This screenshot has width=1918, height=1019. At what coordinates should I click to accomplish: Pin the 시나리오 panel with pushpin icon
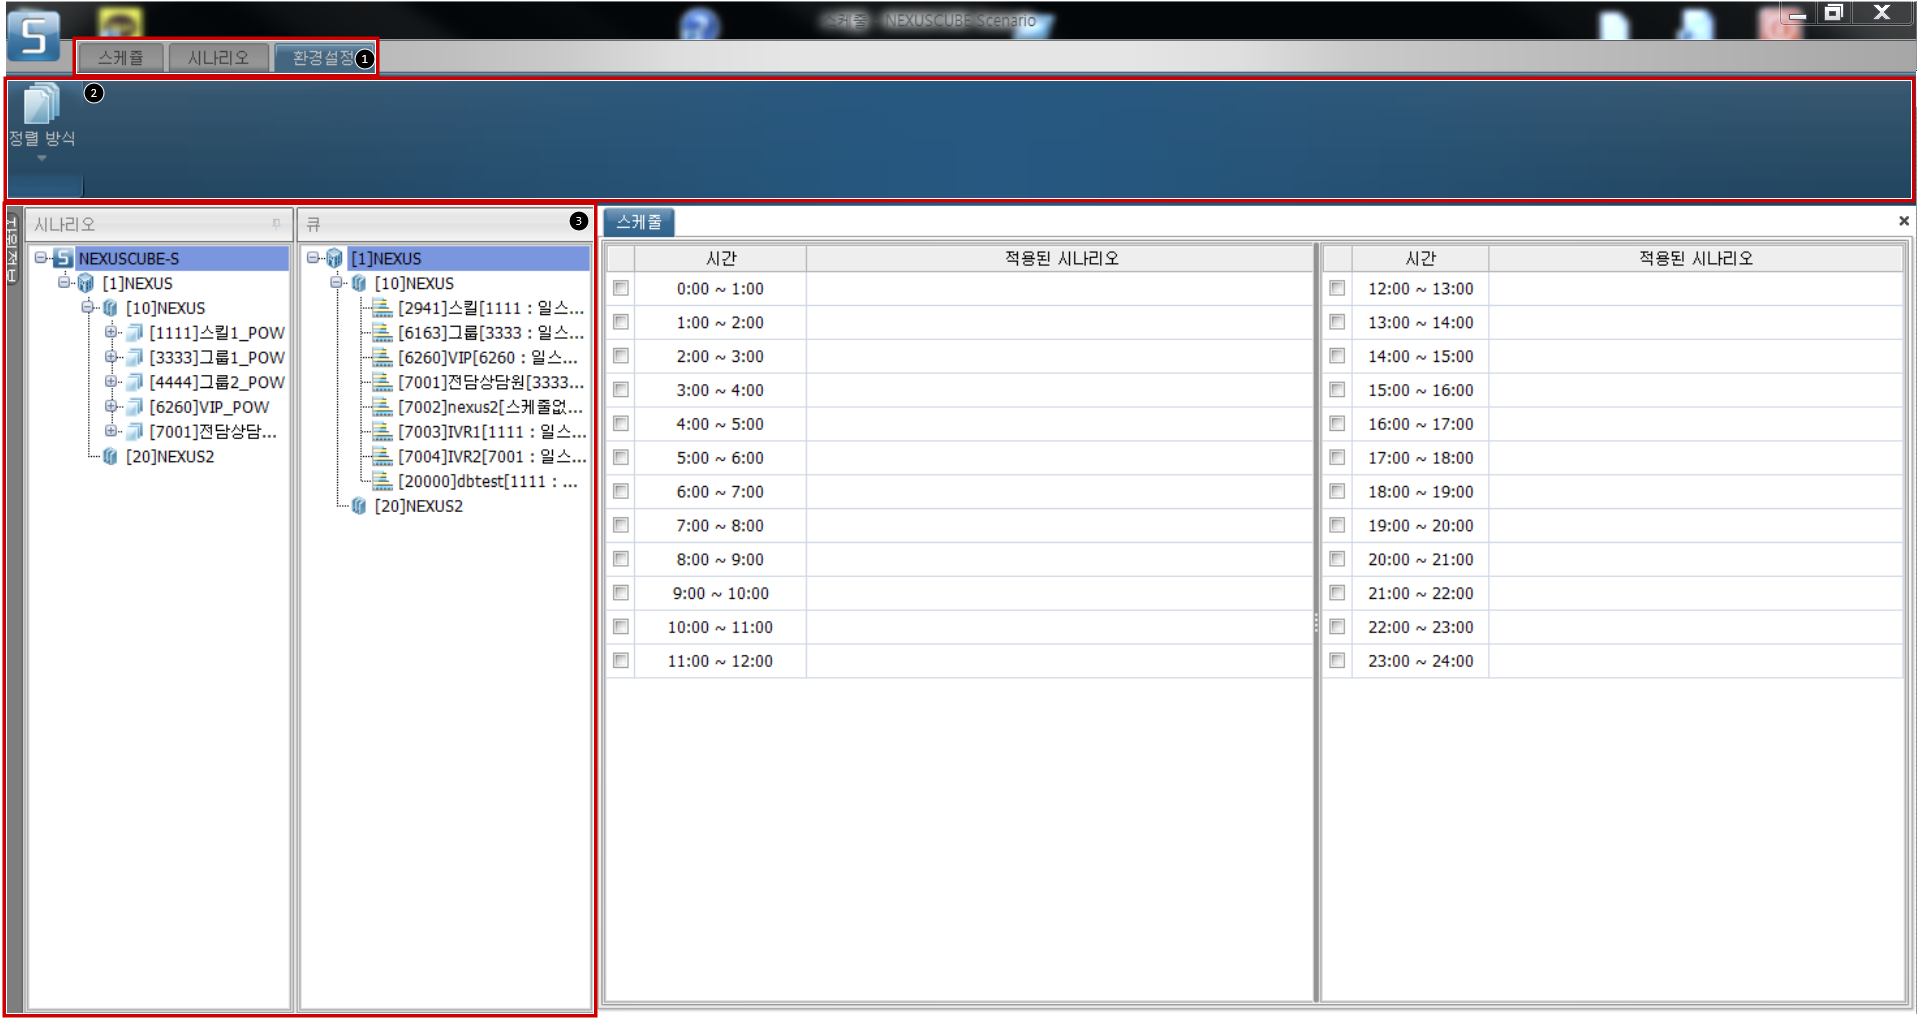click(277, 224)
